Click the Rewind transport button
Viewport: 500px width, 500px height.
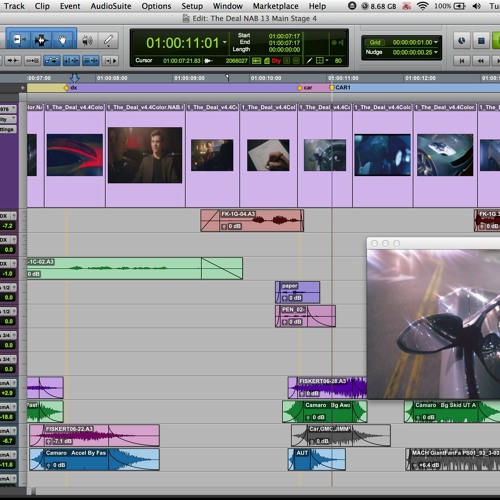[x=481, y=61]
